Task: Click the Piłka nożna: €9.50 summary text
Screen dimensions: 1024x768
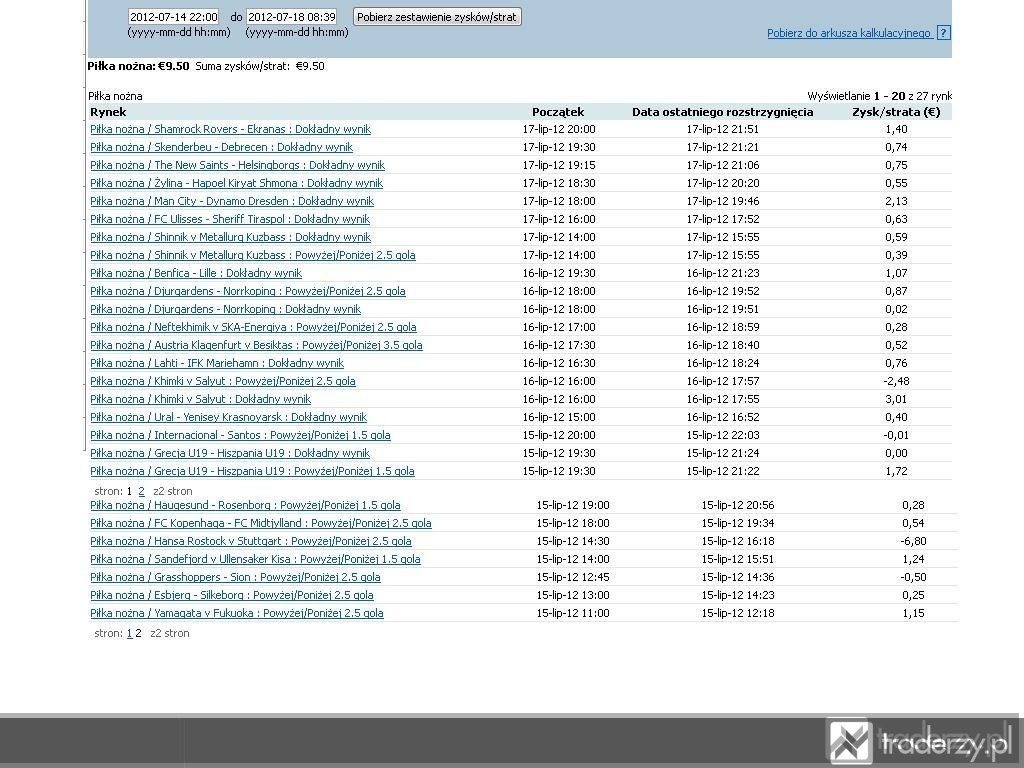Action: (x=138, y=66)
